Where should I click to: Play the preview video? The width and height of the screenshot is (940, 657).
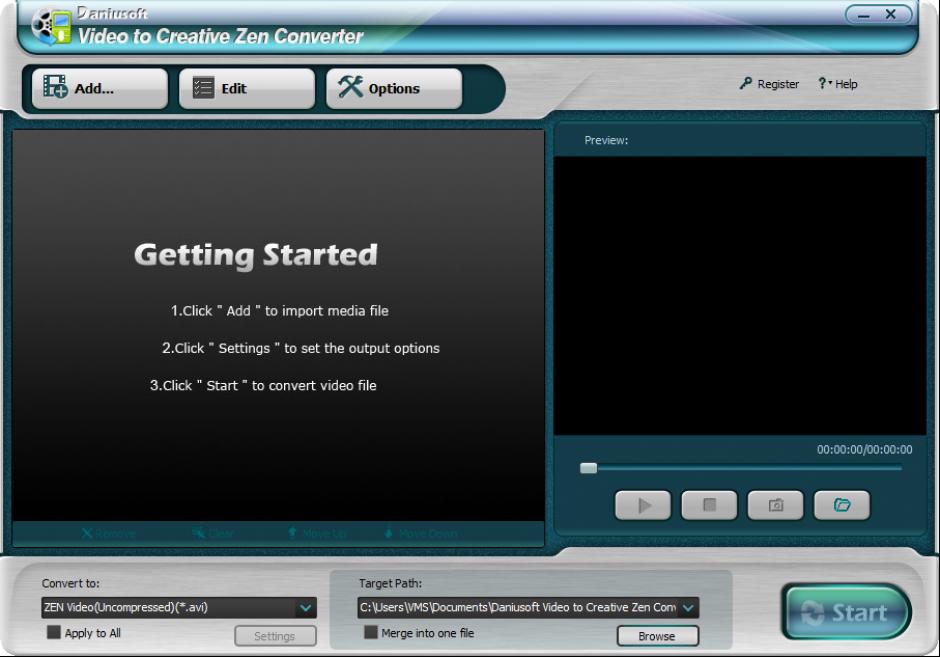pyautogui.click(x=643, y=505)
